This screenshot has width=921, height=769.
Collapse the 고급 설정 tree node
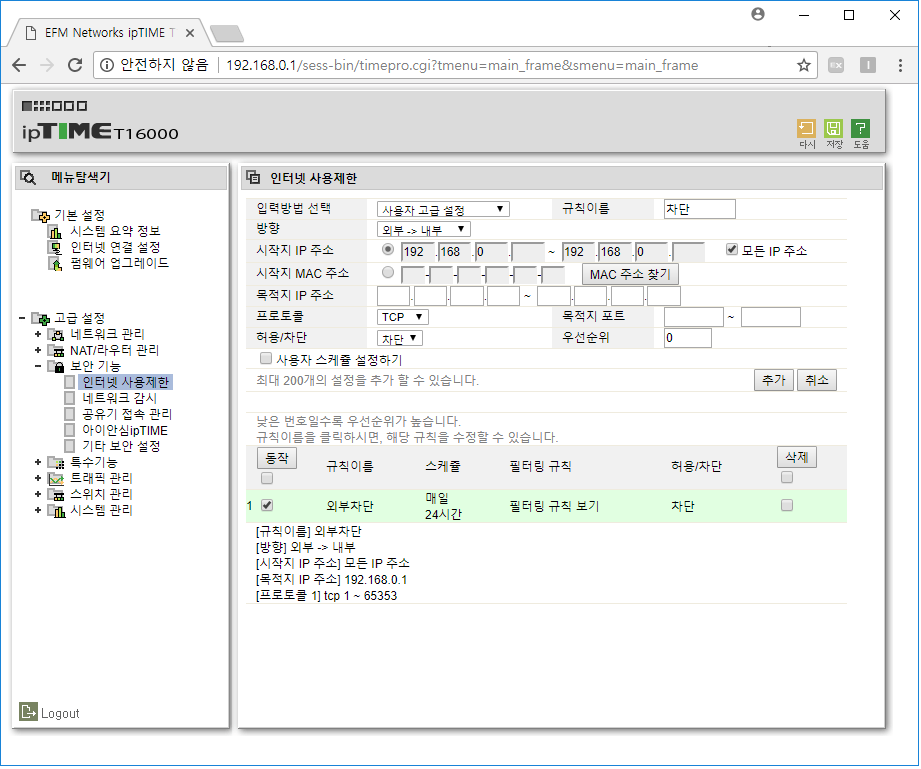pos(22,319)
